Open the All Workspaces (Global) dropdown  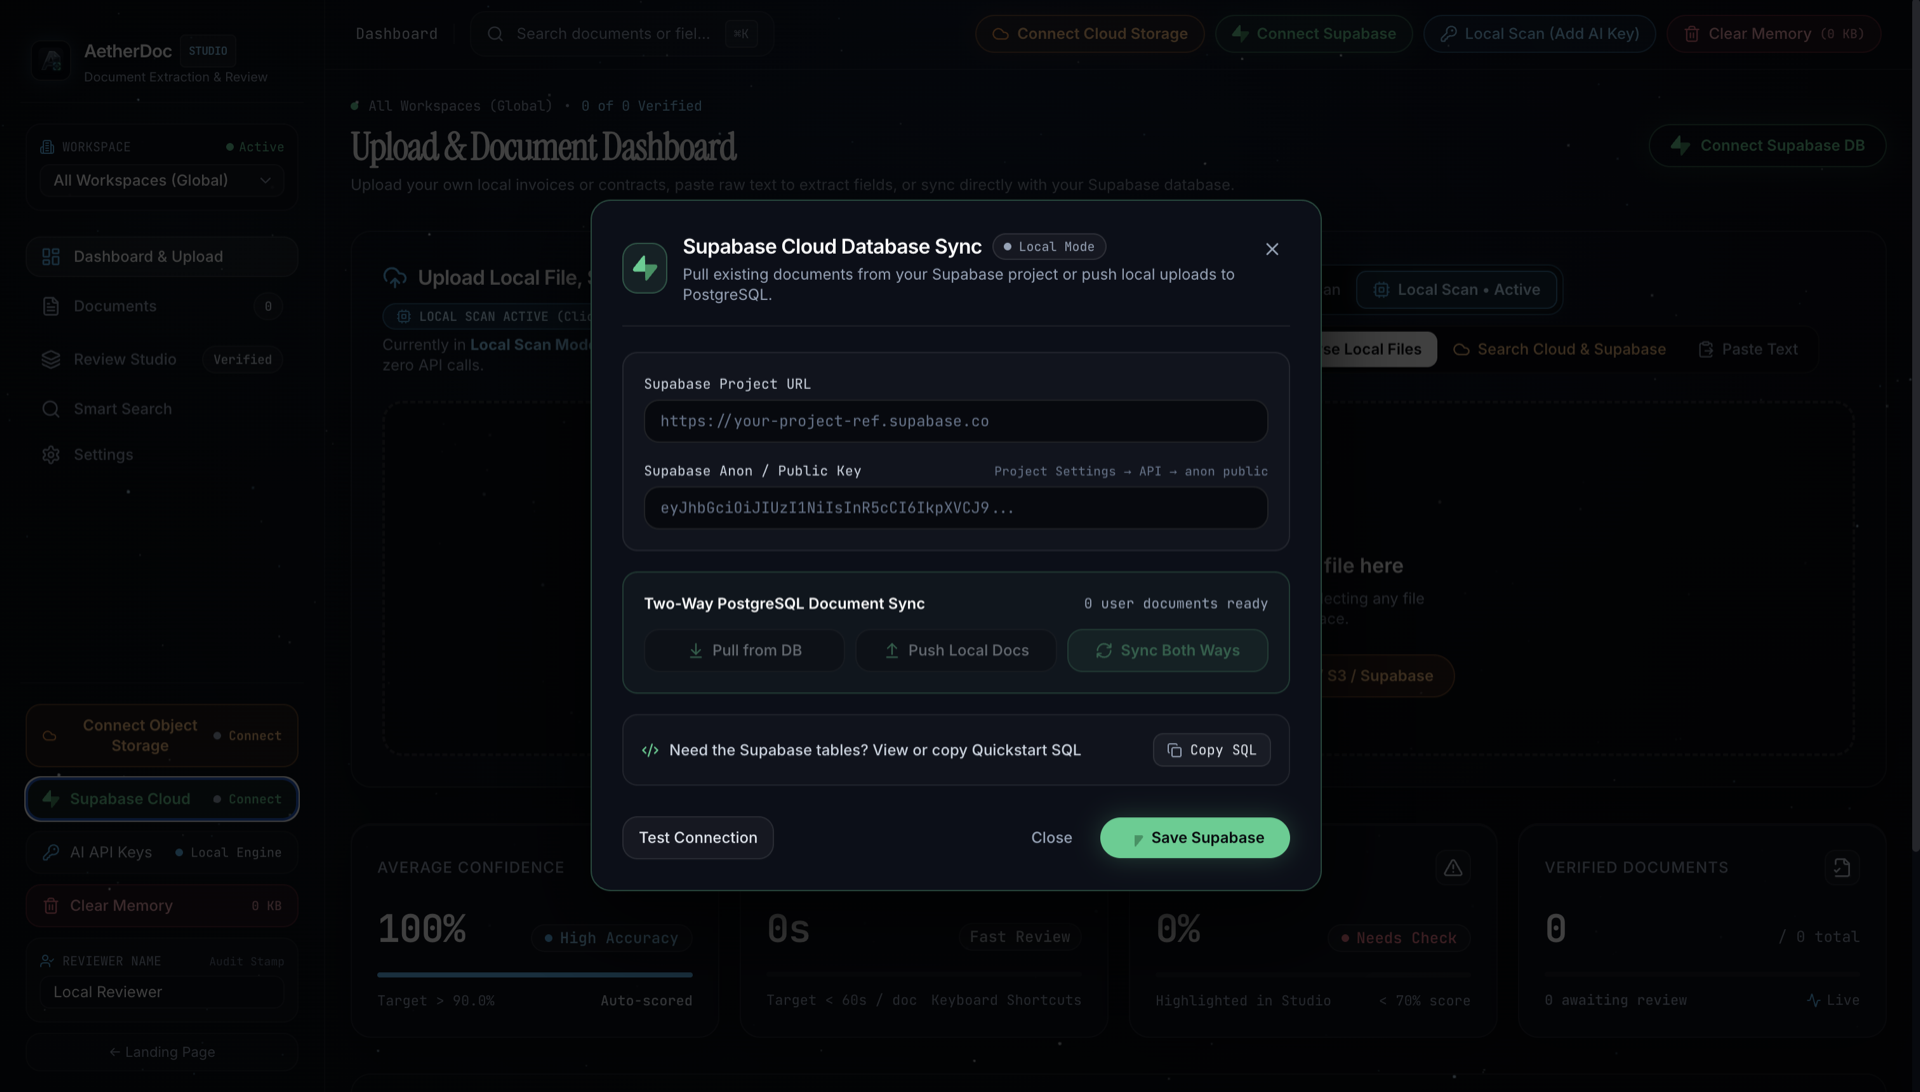pos(162,180)
